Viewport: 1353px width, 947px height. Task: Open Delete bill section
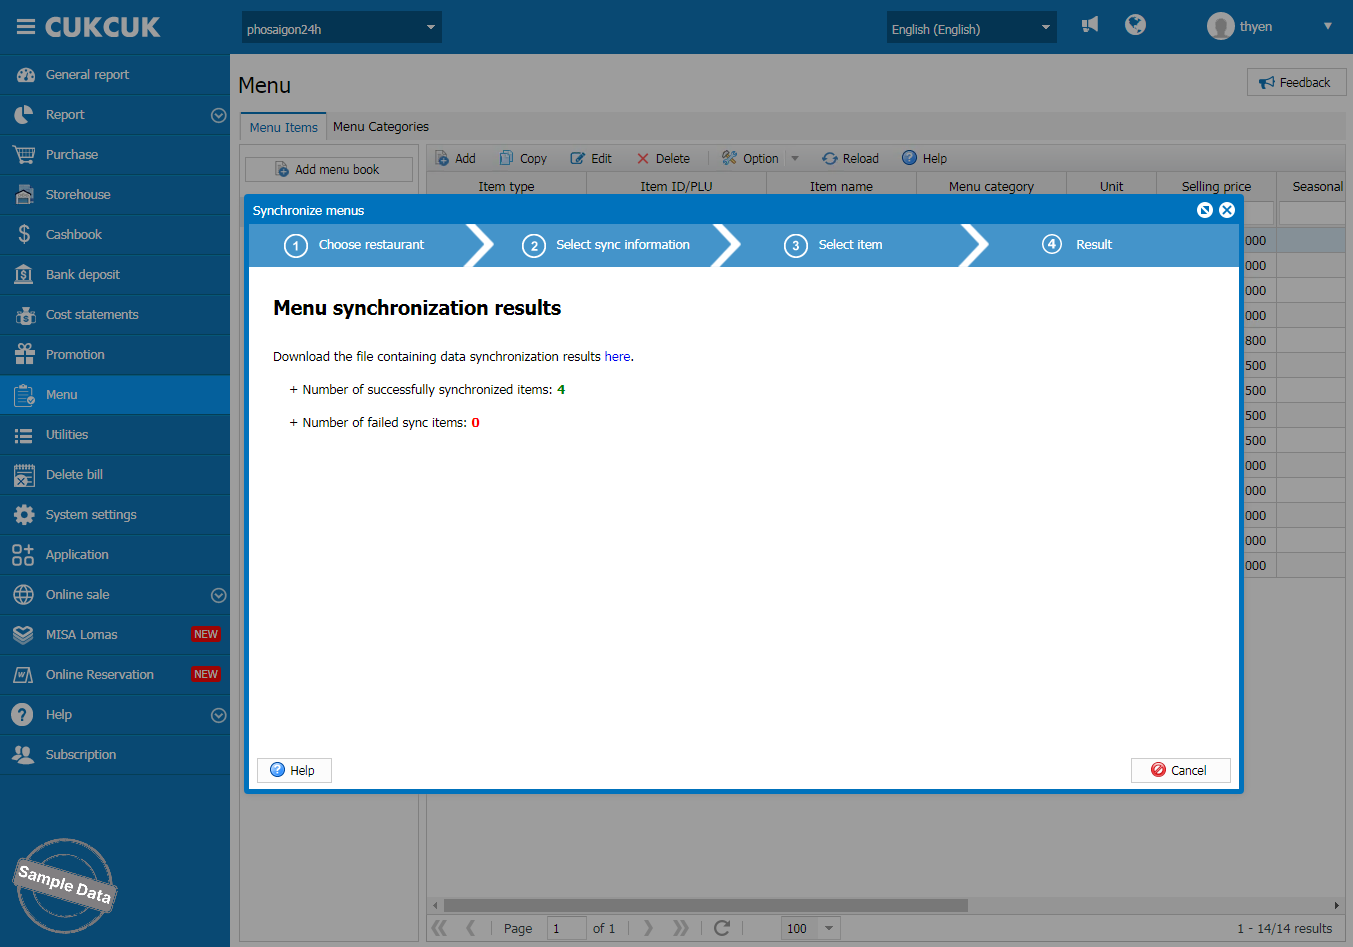coord(115,475)
